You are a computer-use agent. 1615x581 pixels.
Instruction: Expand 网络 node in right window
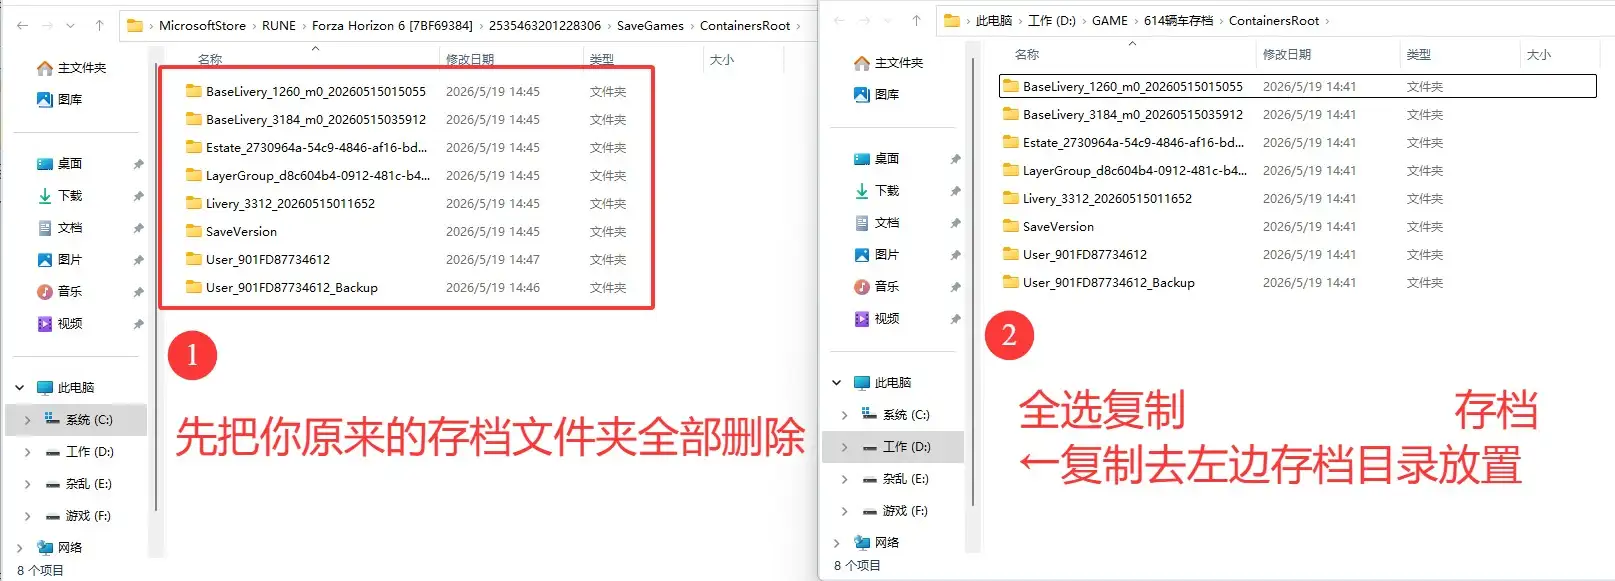pos(837,543)
